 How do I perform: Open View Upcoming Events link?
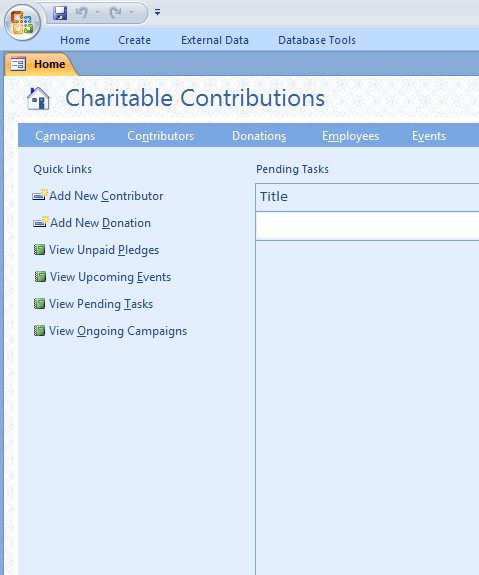[x=110, y=277]
